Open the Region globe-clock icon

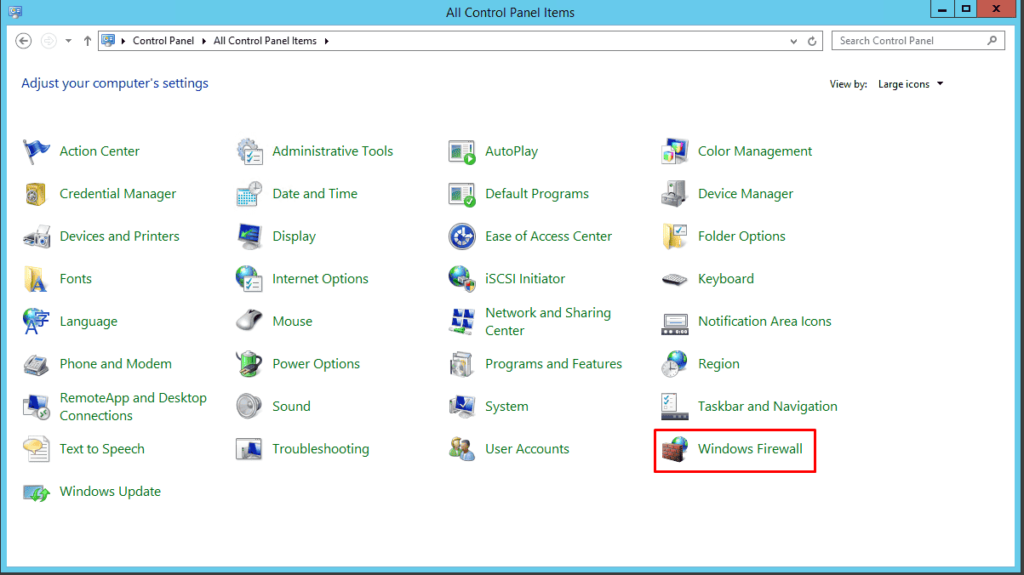pos(675,364)
